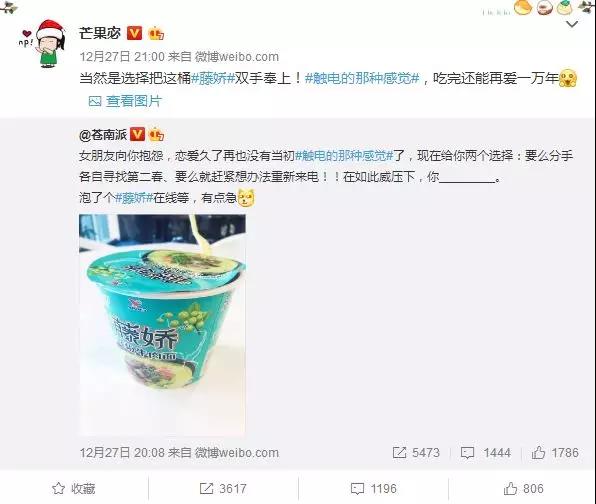This screenshot has height=504, width=596.
Task: Click the verified V badge beside 苍南派
Action: coord(137,135)
